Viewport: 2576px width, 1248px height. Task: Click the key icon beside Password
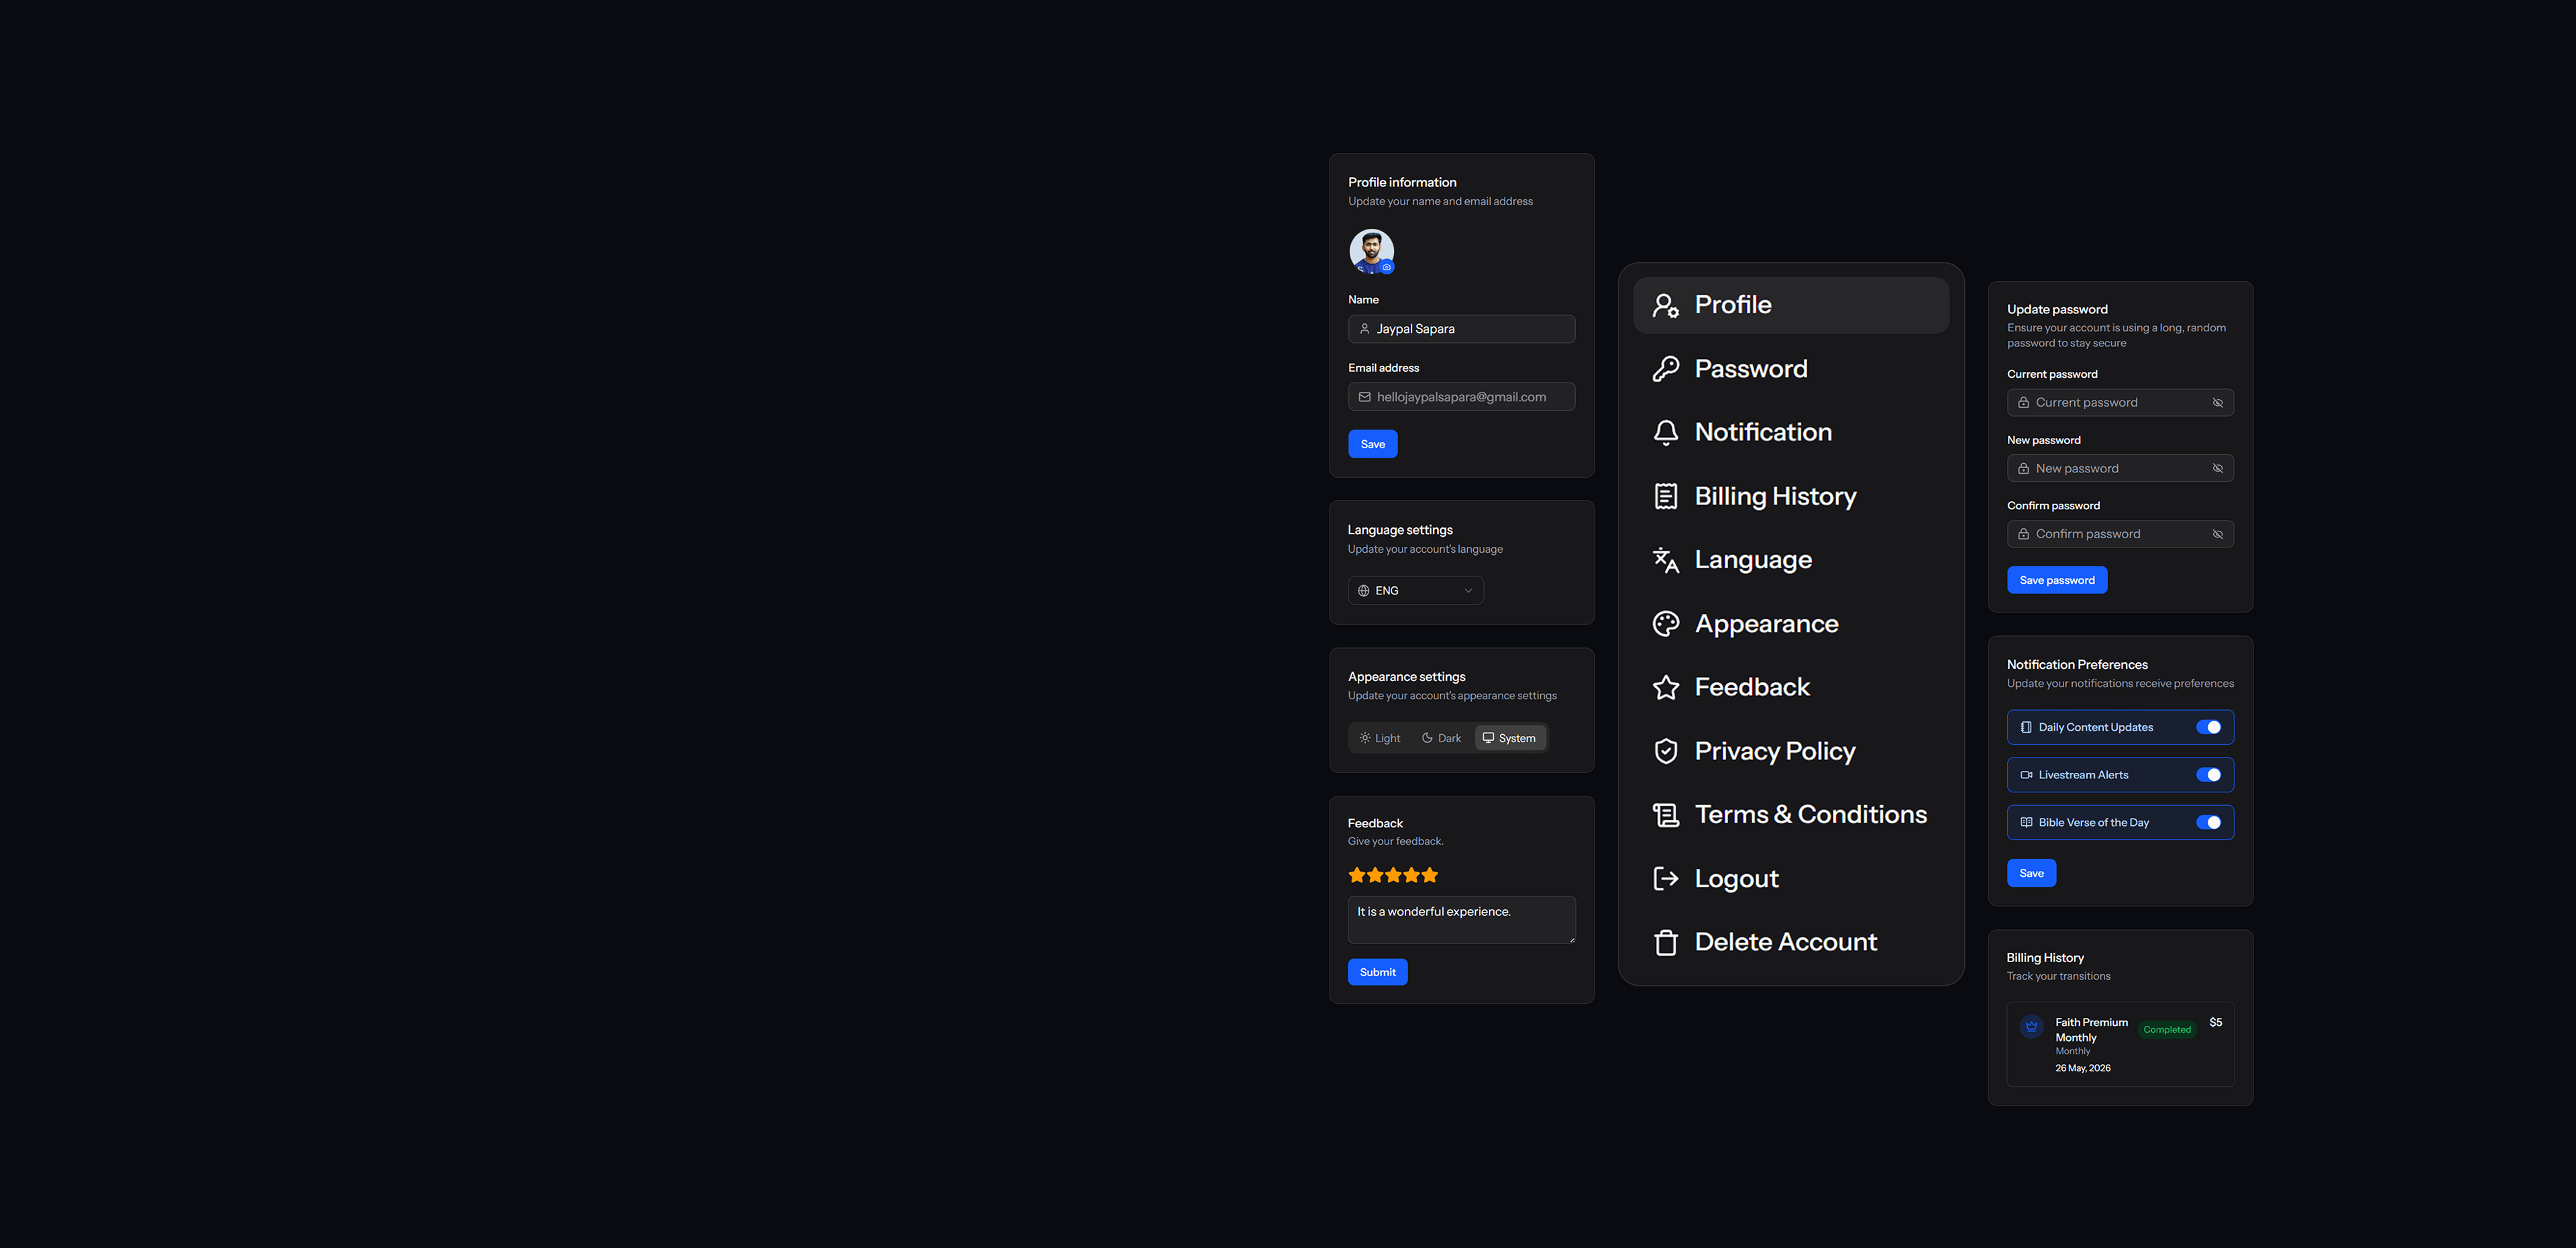click(1666, 369)
